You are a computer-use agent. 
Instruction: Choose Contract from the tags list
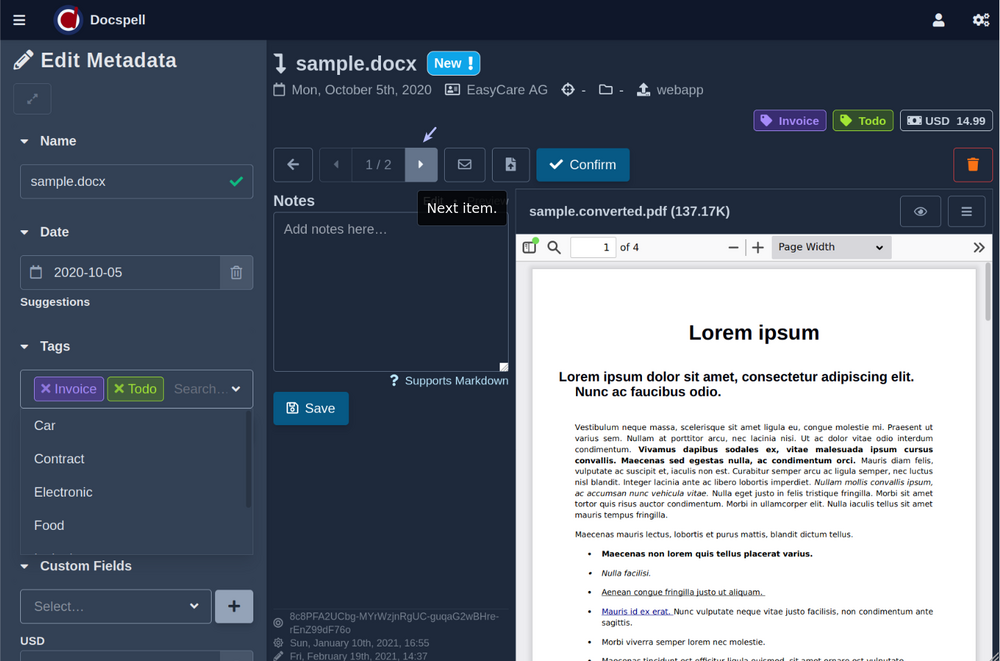(x=59, y=459)
